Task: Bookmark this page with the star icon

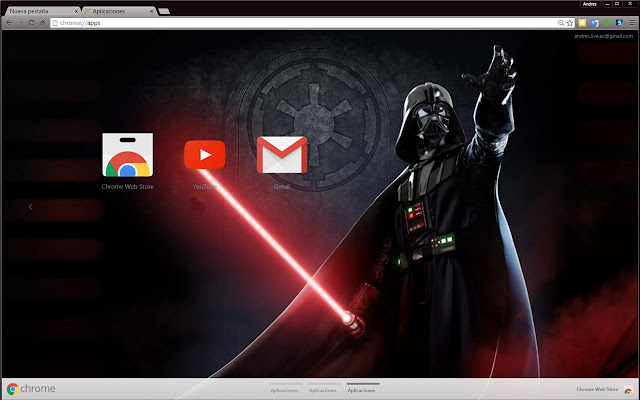Action: [x=570, y=23]
